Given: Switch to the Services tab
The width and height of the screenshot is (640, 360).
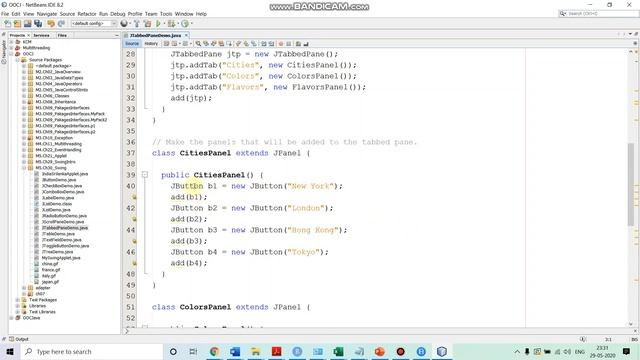Looking at the screenshot, I should point(41,36).
